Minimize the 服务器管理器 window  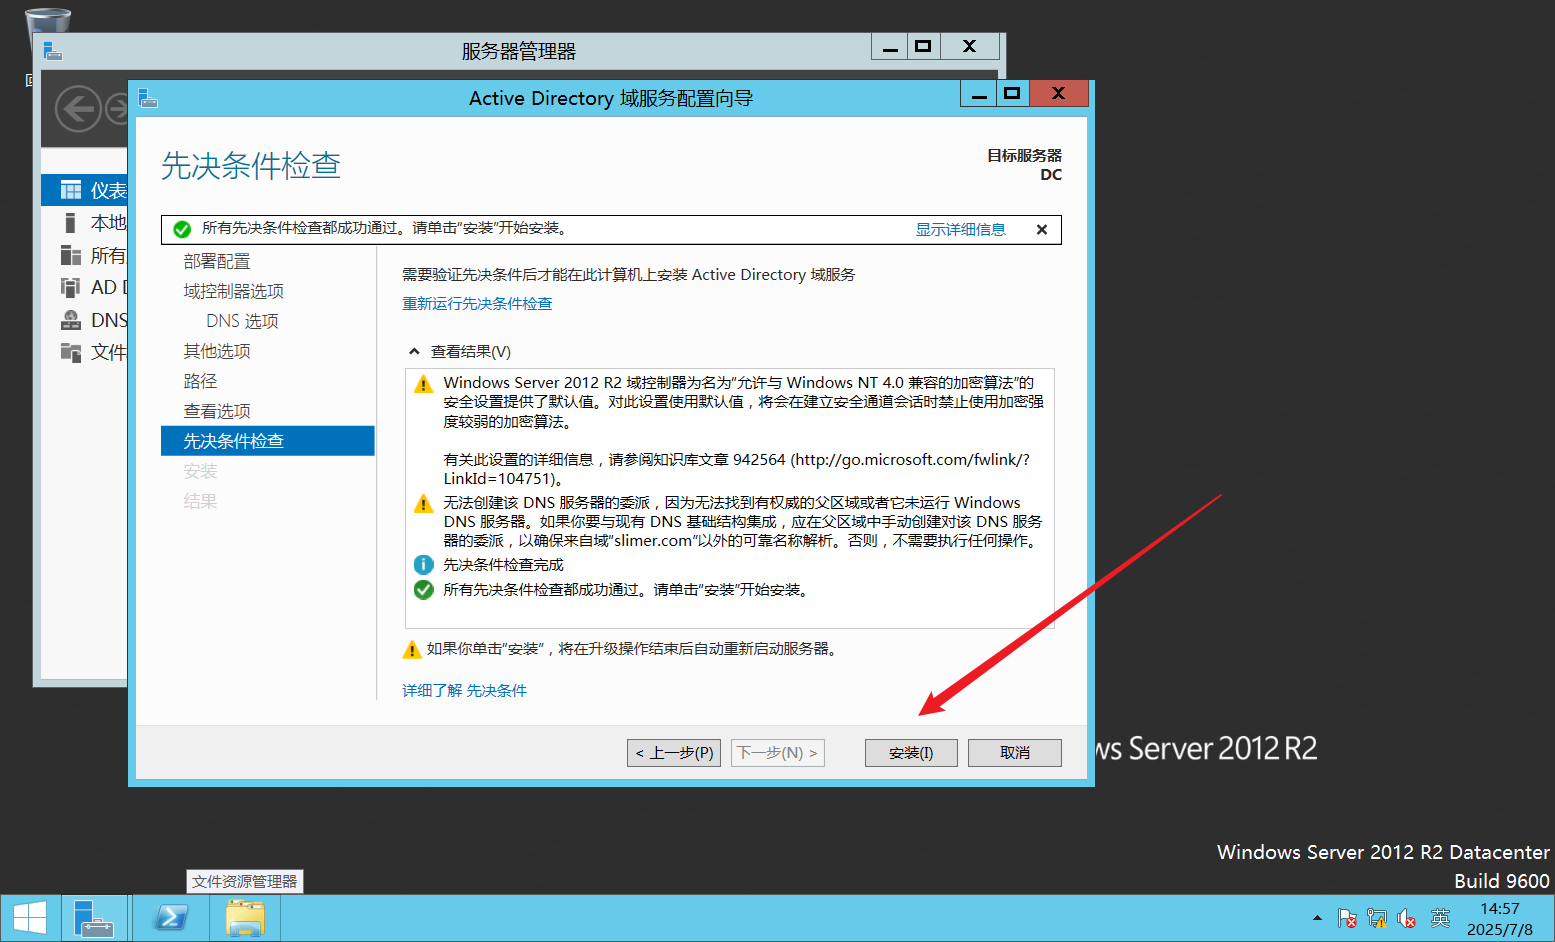pos(890,47)
